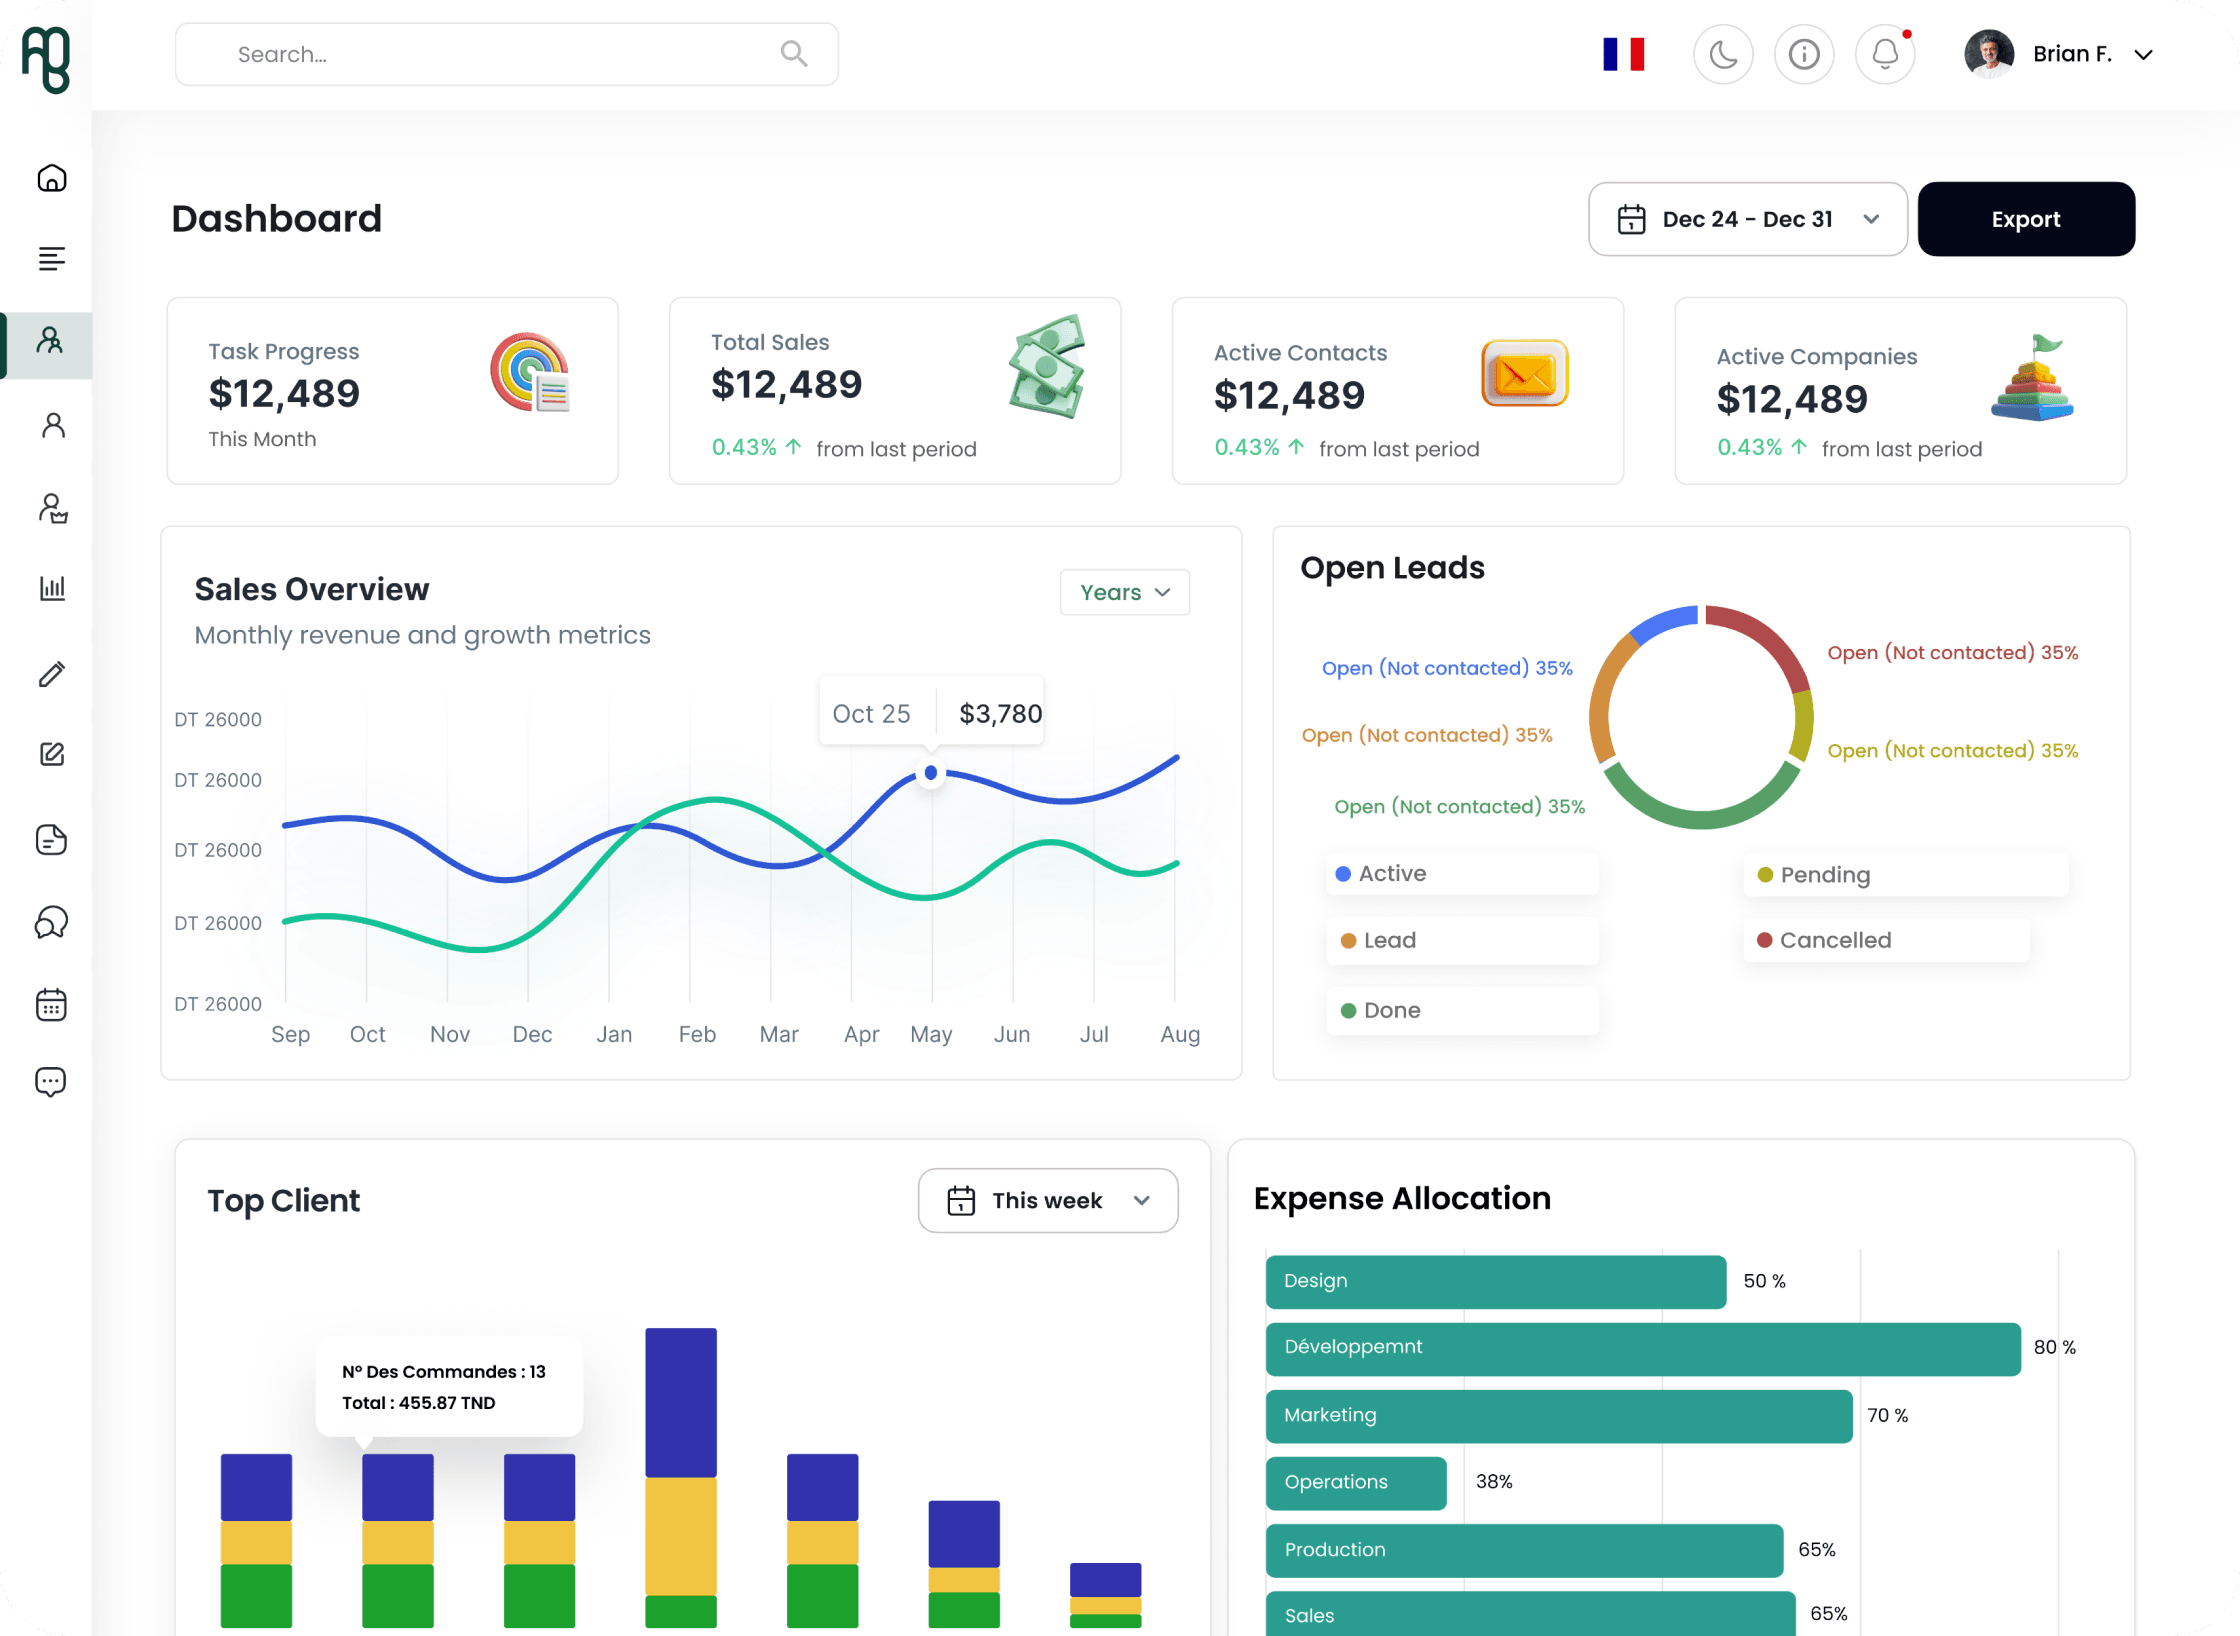The height and width of the screenshot is (1636, 2240).
Task: Toggle the Active legend item in Open Leads
Action: (1462, 873)
